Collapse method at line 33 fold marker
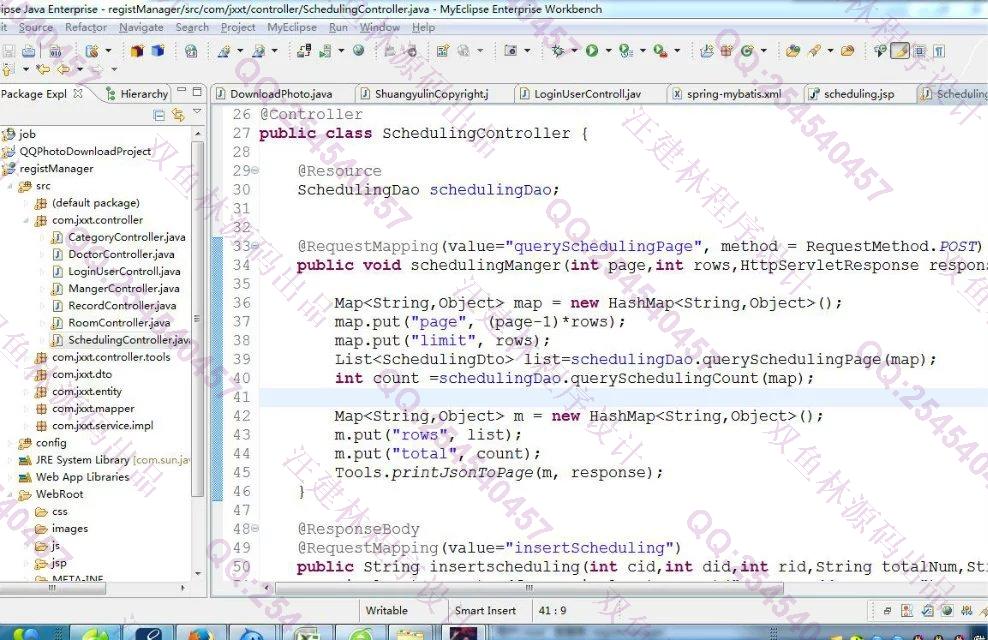 [255, 246]
